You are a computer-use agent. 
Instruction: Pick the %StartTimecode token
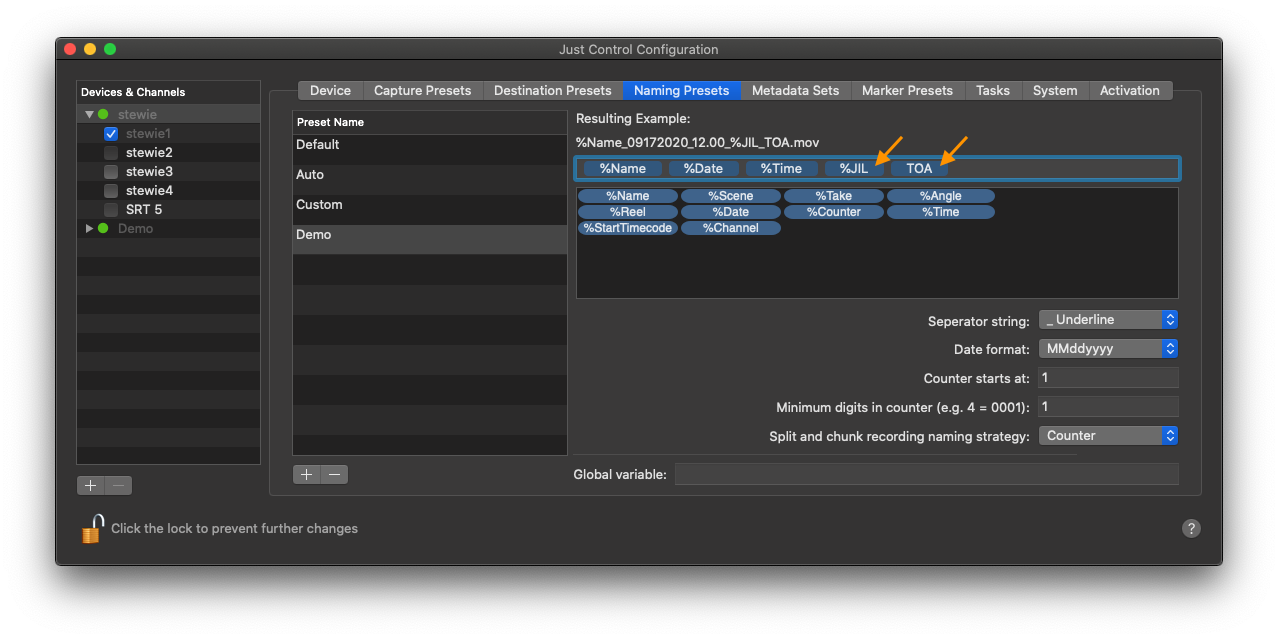(628, 228)
